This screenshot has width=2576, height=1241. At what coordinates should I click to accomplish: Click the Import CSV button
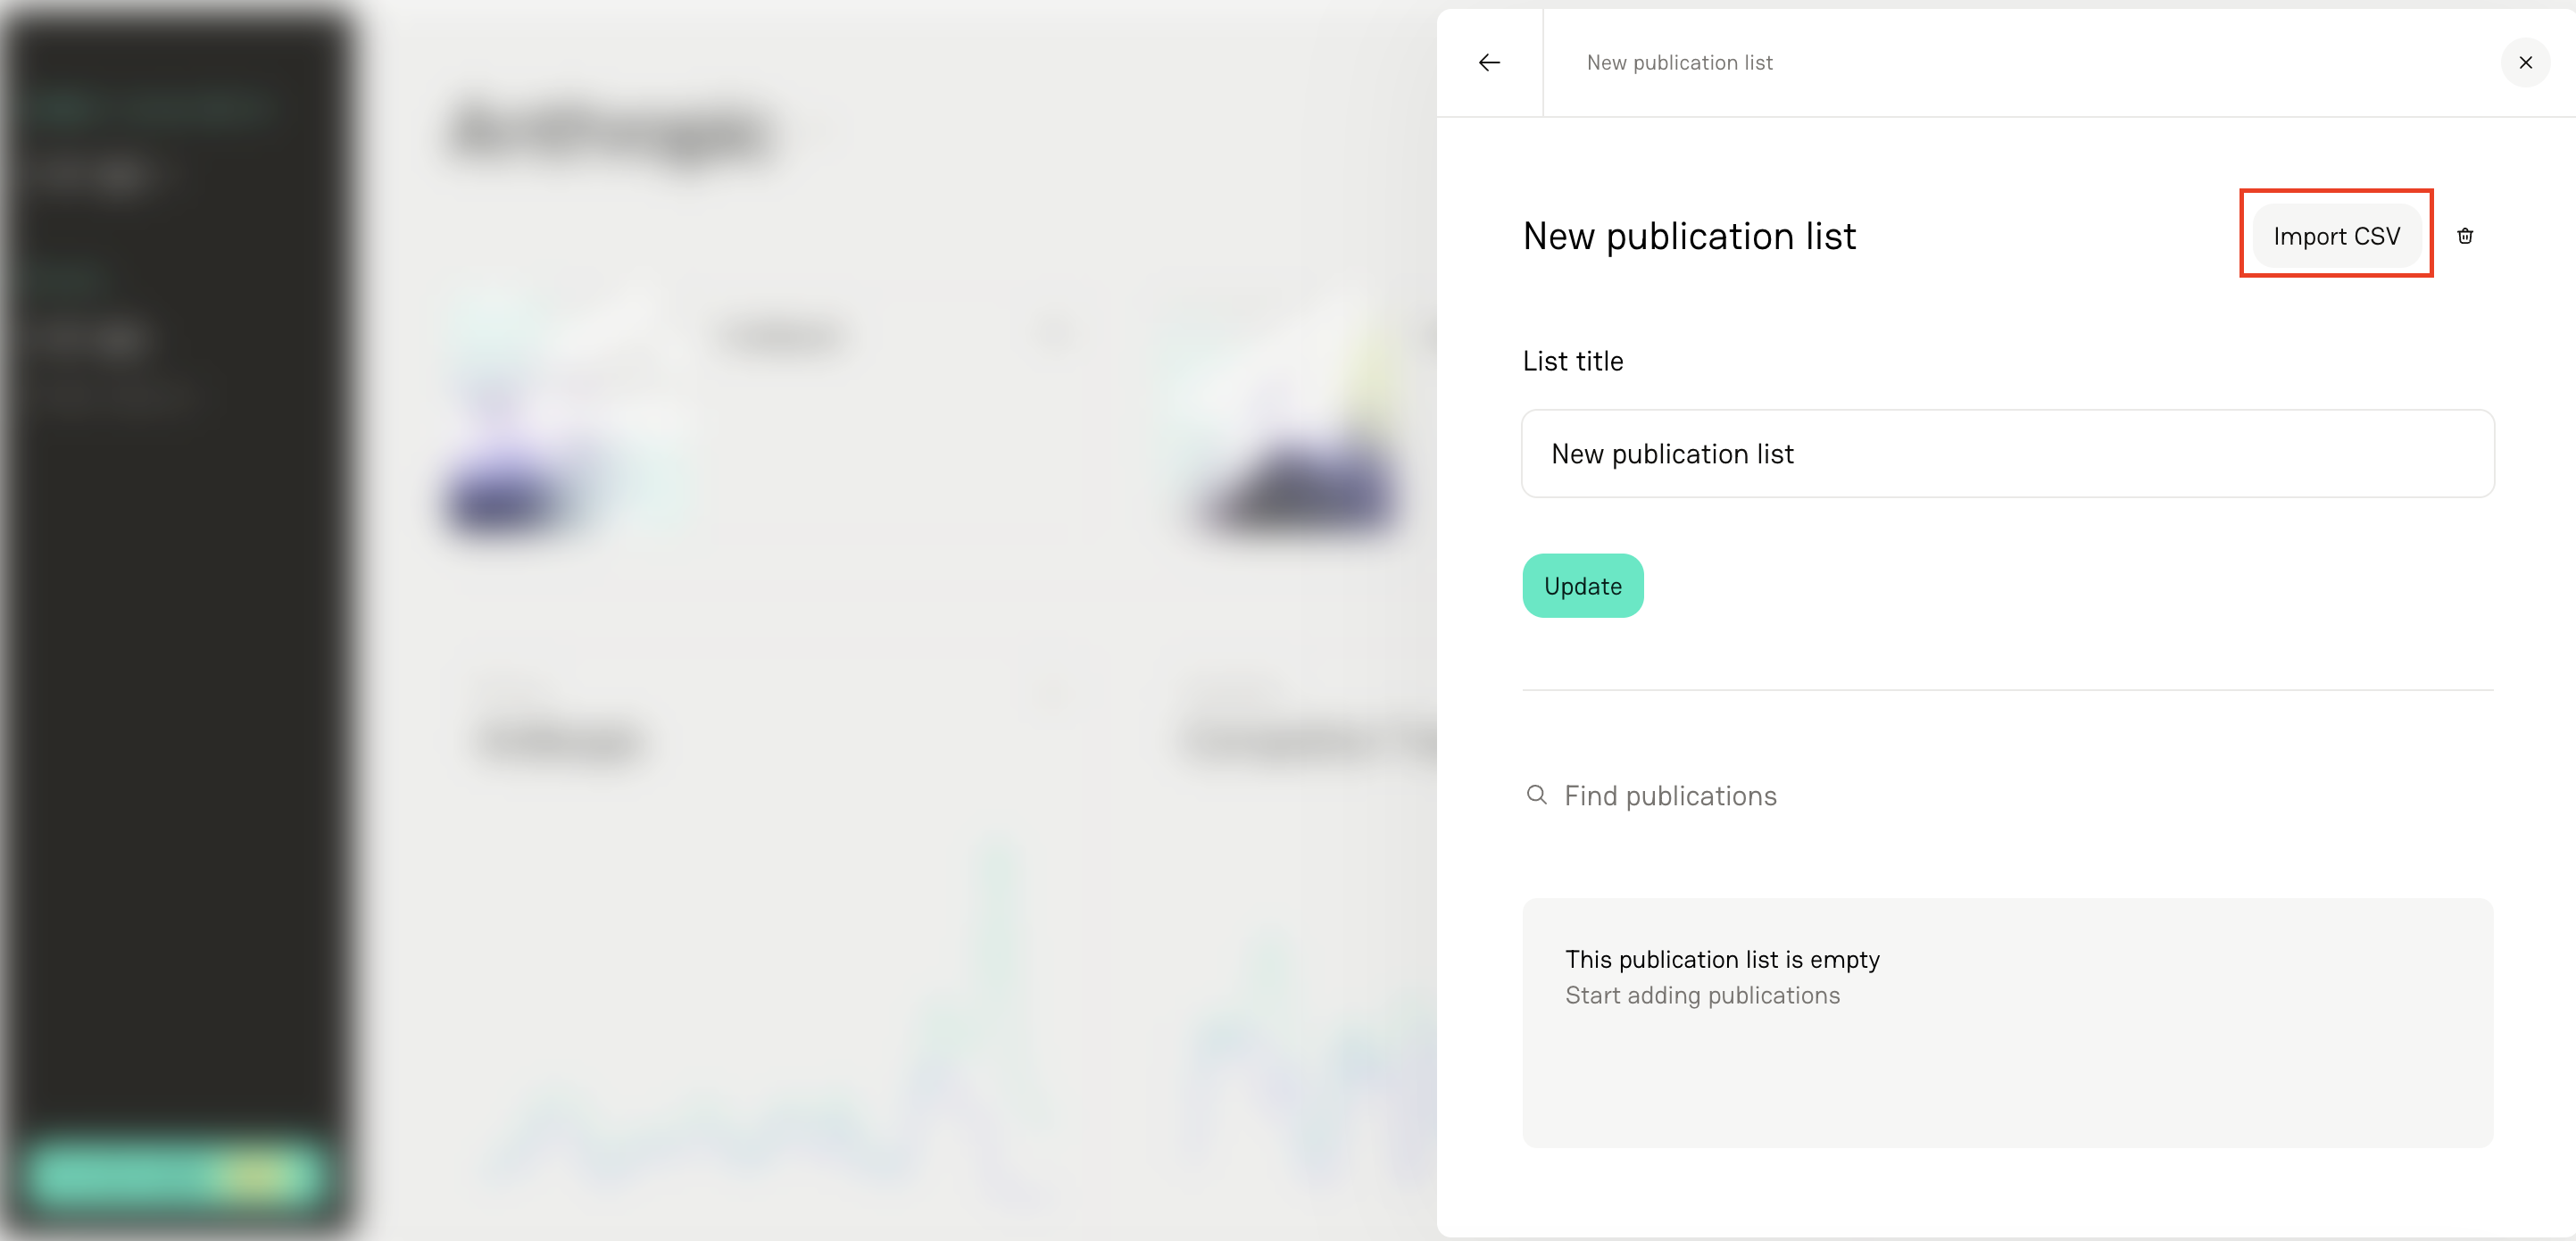[2336, 236]
